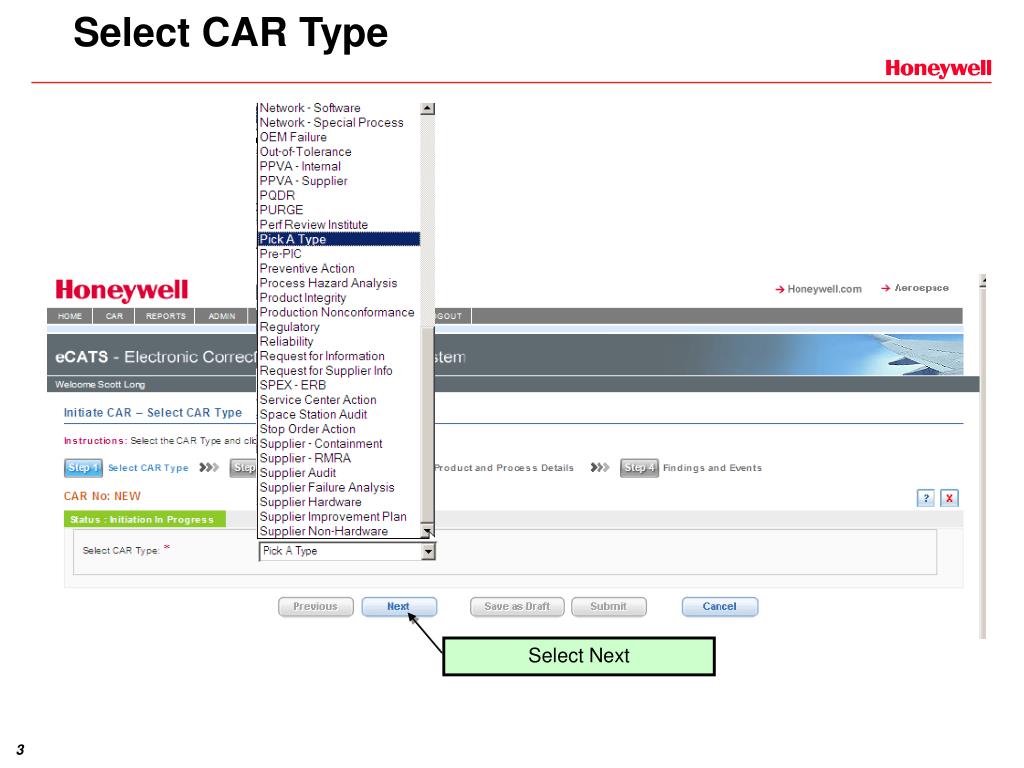Click the Step 1 button
Screen dimensions: 1024x768
(83, 468)
